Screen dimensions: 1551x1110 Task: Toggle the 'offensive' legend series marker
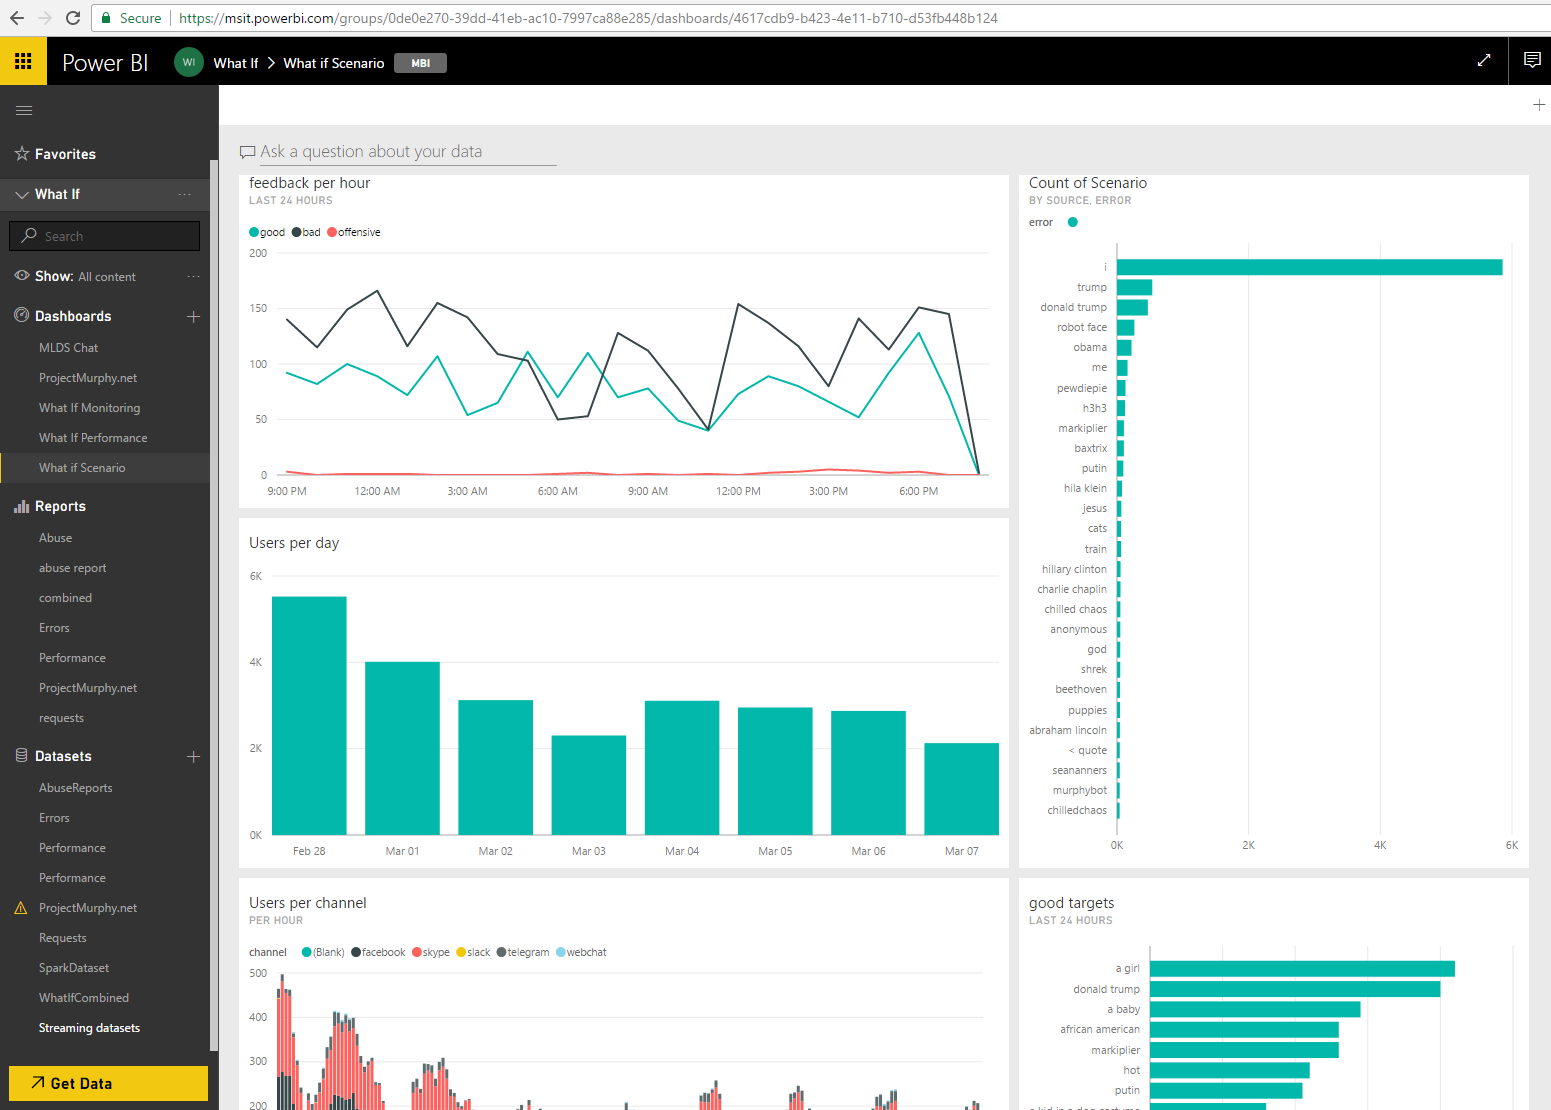click(x=333, y=232)
